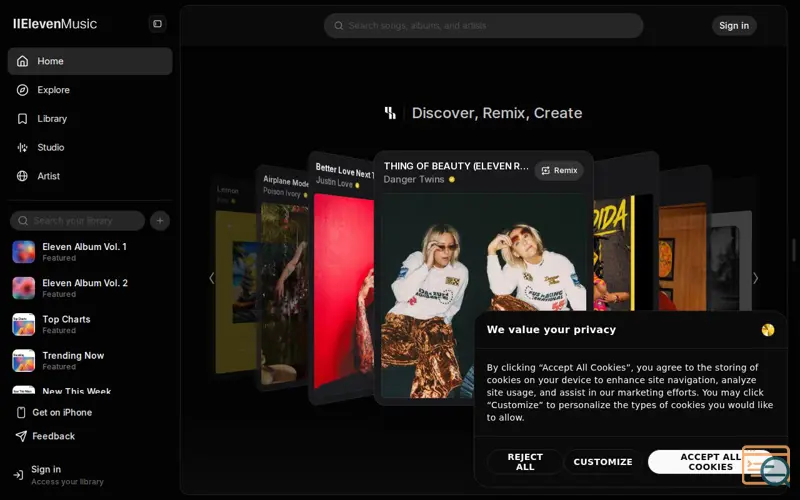Click the Artist globe icon

22,176
